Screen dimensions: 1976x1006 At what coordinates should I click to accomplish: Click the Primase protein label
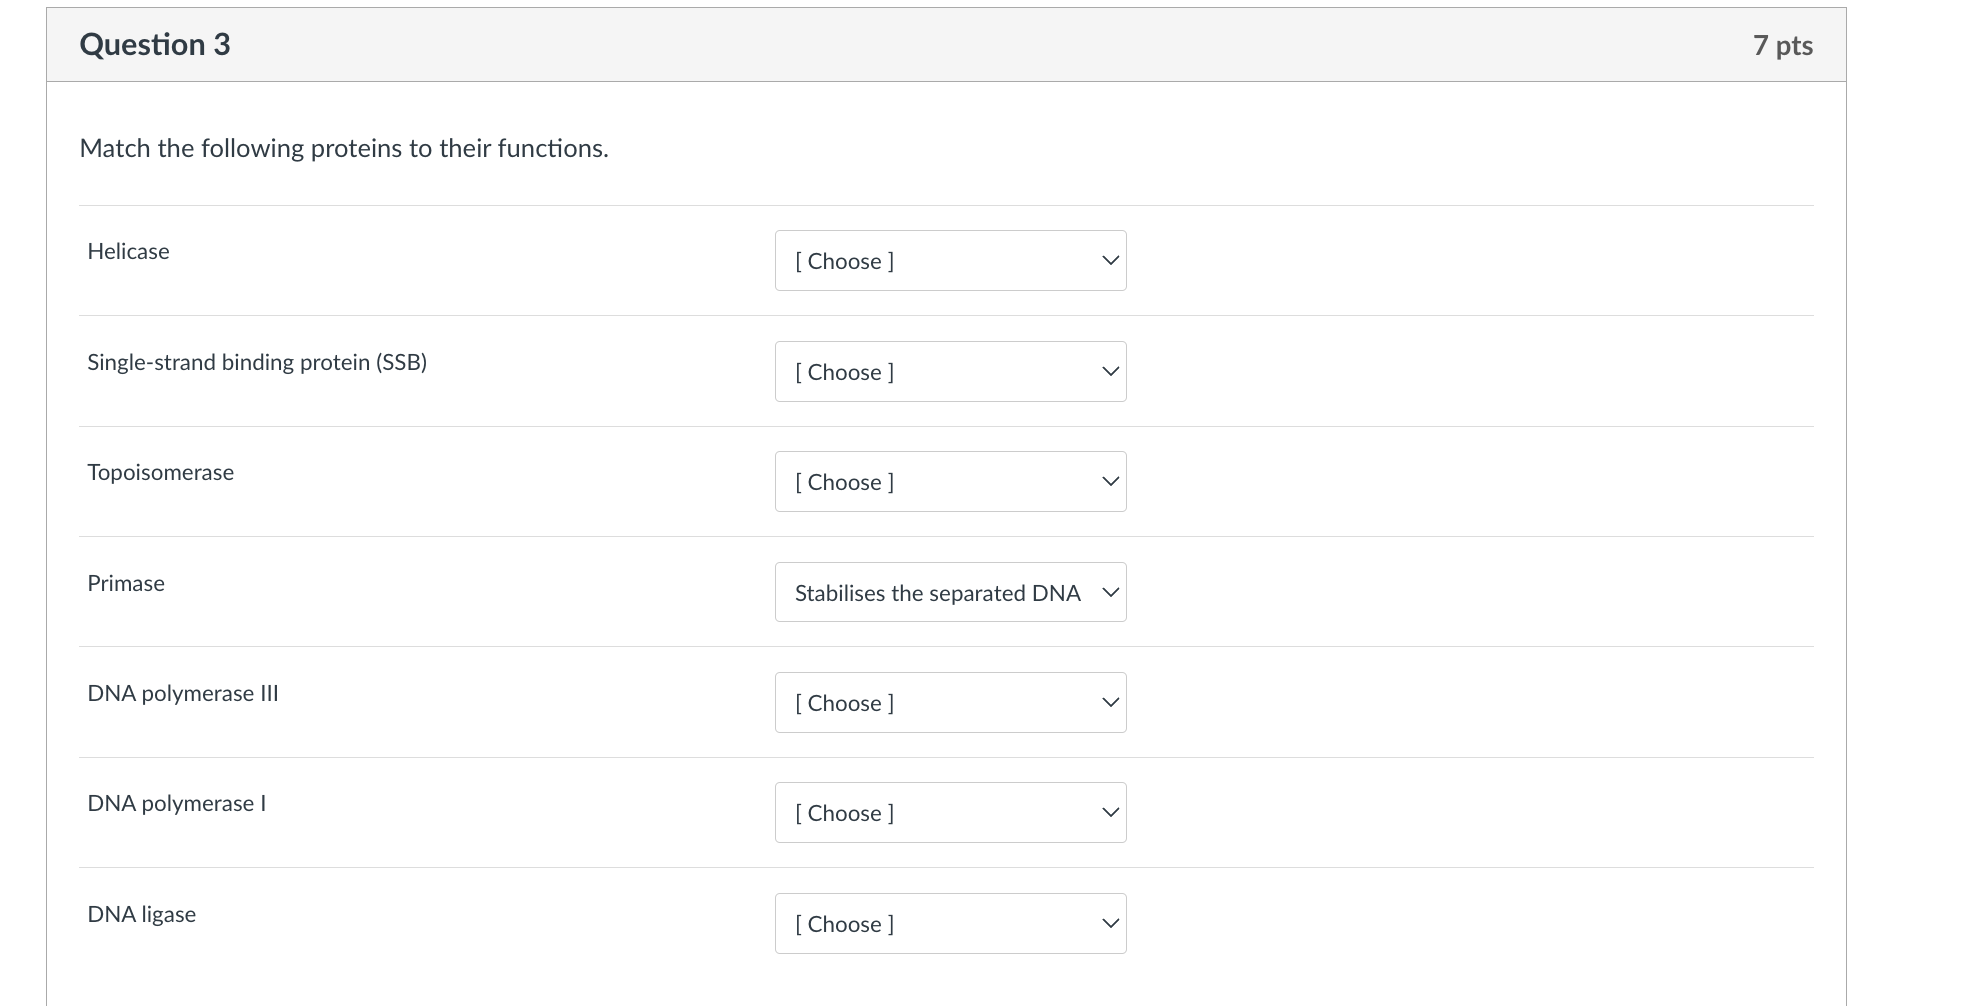(126, 583)
